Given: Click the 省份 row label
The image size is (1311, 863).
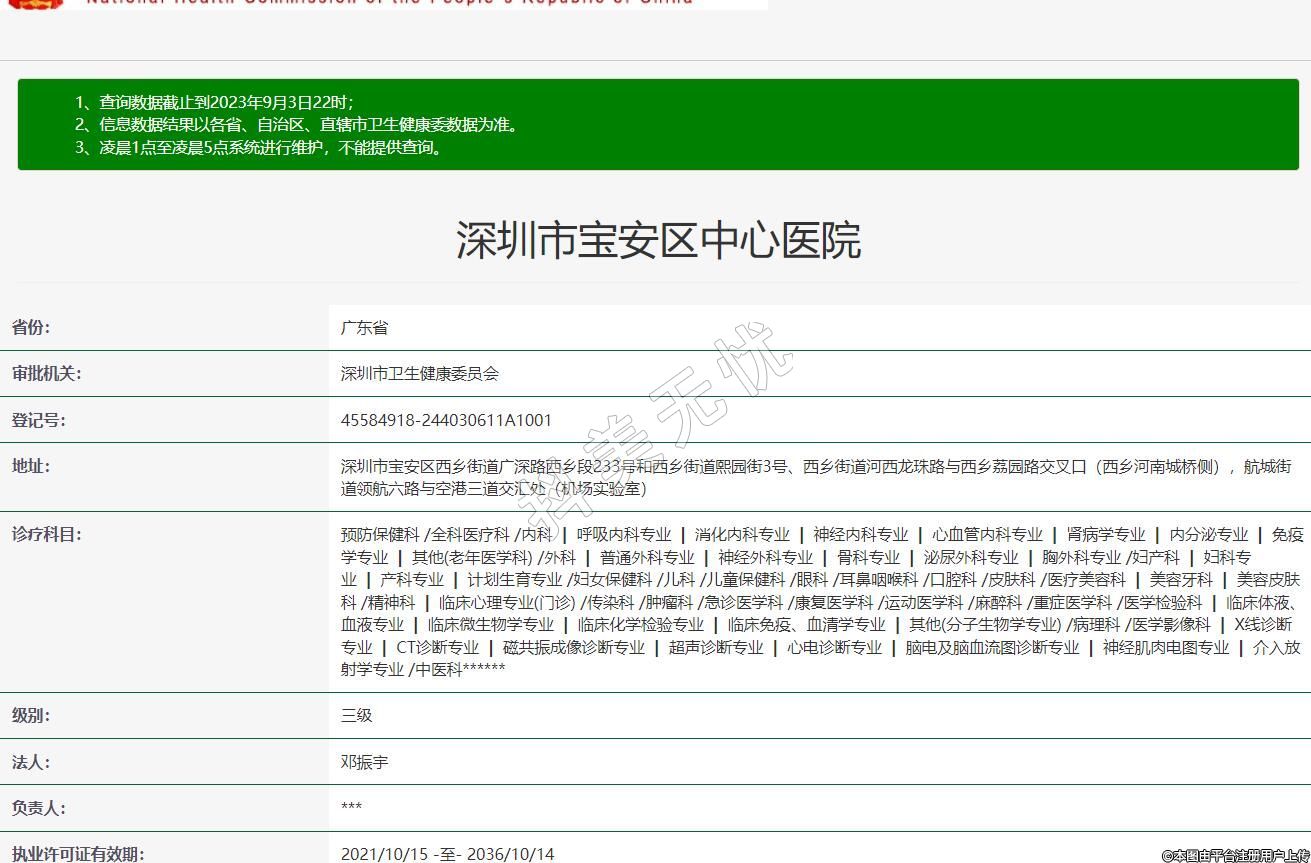Looking at the screenshot, I should [x=31, y=328].
